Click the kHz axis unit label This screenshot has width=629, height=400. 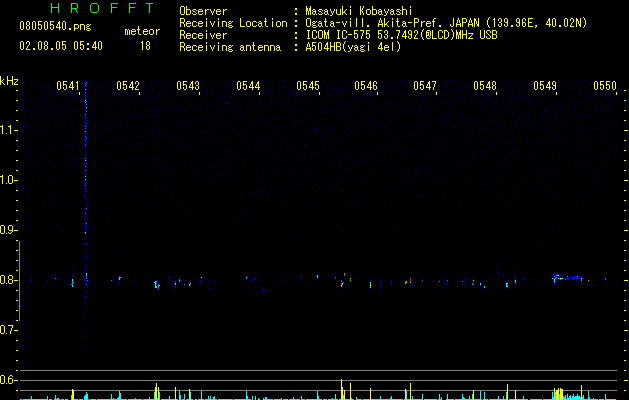(9, 81)
